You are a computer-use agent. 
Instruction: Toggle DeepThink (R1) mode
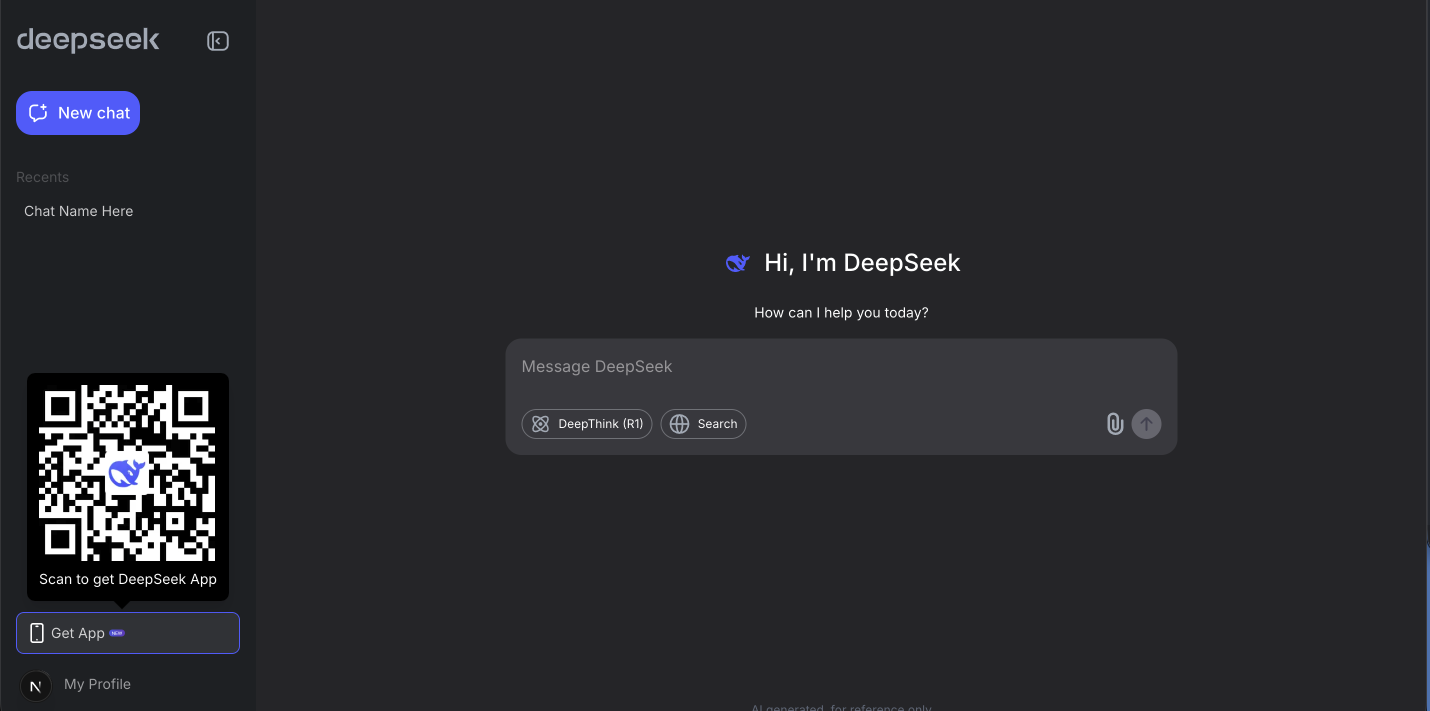(x=587, y=424)
